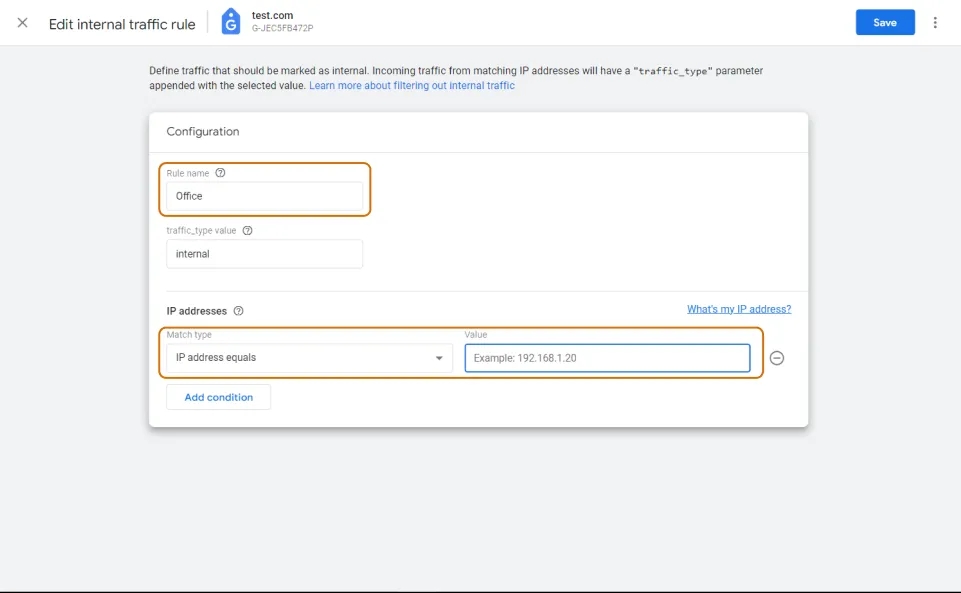The height and width of the screenshot is (593, 961).
Task: Open the What's my IP address link
Action: coord(739,309)
